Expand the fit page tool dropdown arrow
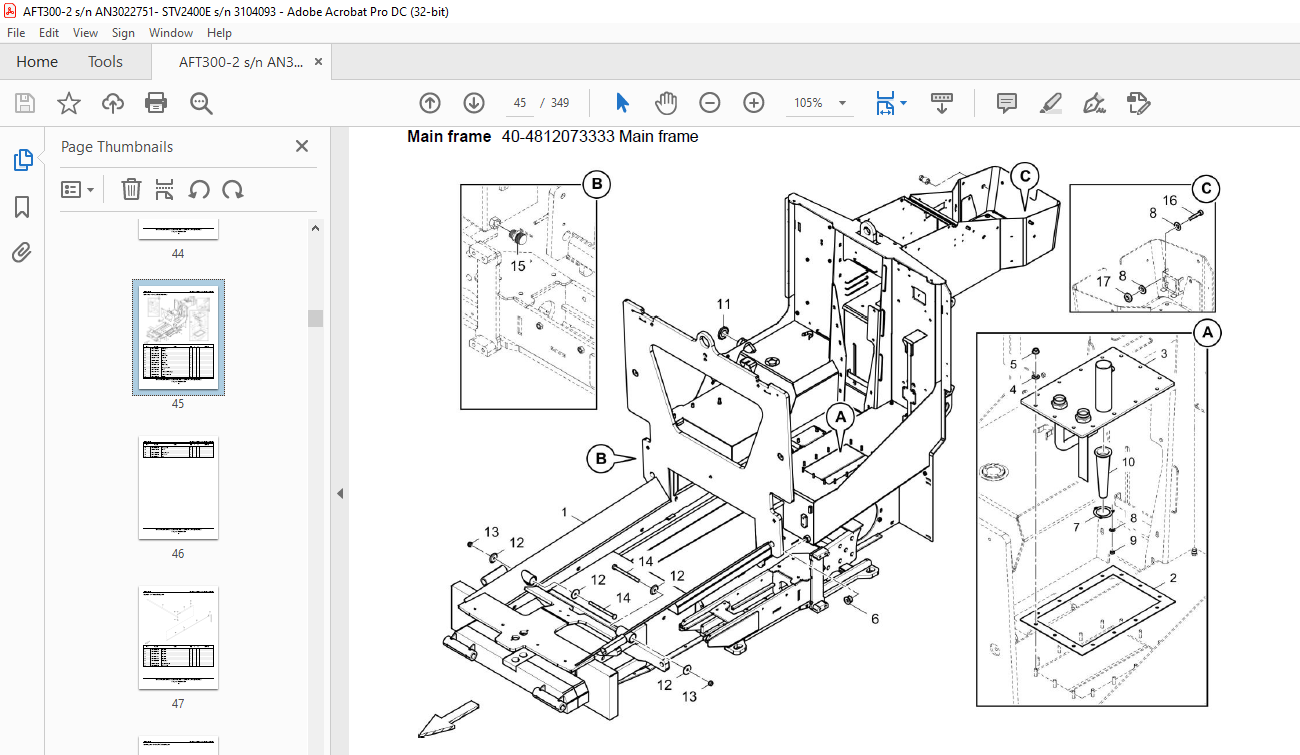Image resolution: width=1300 pixels, height=755 pixels. 903,103
